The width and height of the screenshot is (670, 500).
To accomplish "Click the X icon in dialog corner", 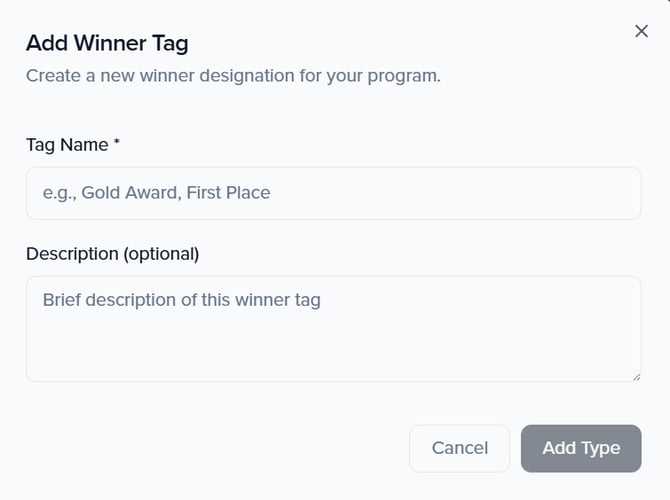I will (x=641, y=31).
